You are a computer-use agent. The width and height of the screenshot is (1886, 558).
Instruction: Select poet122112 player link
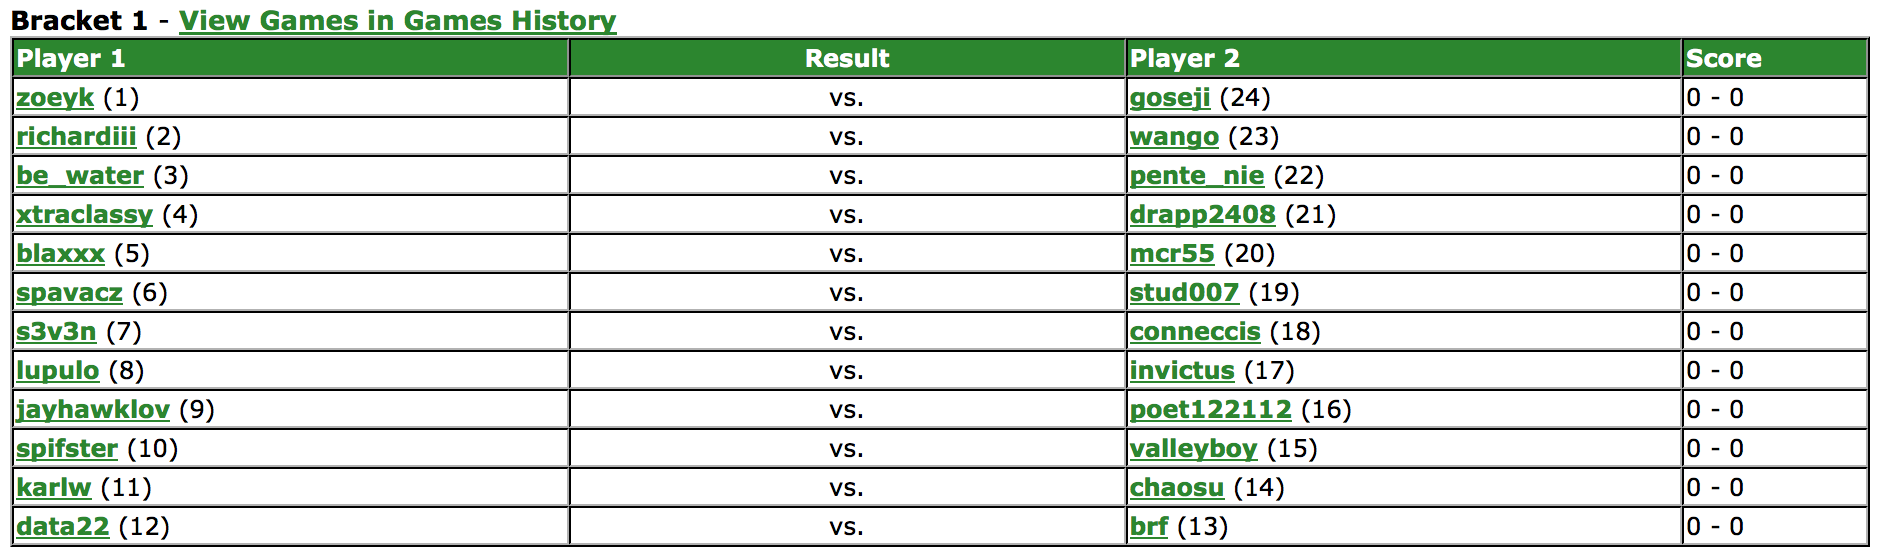1211,410
